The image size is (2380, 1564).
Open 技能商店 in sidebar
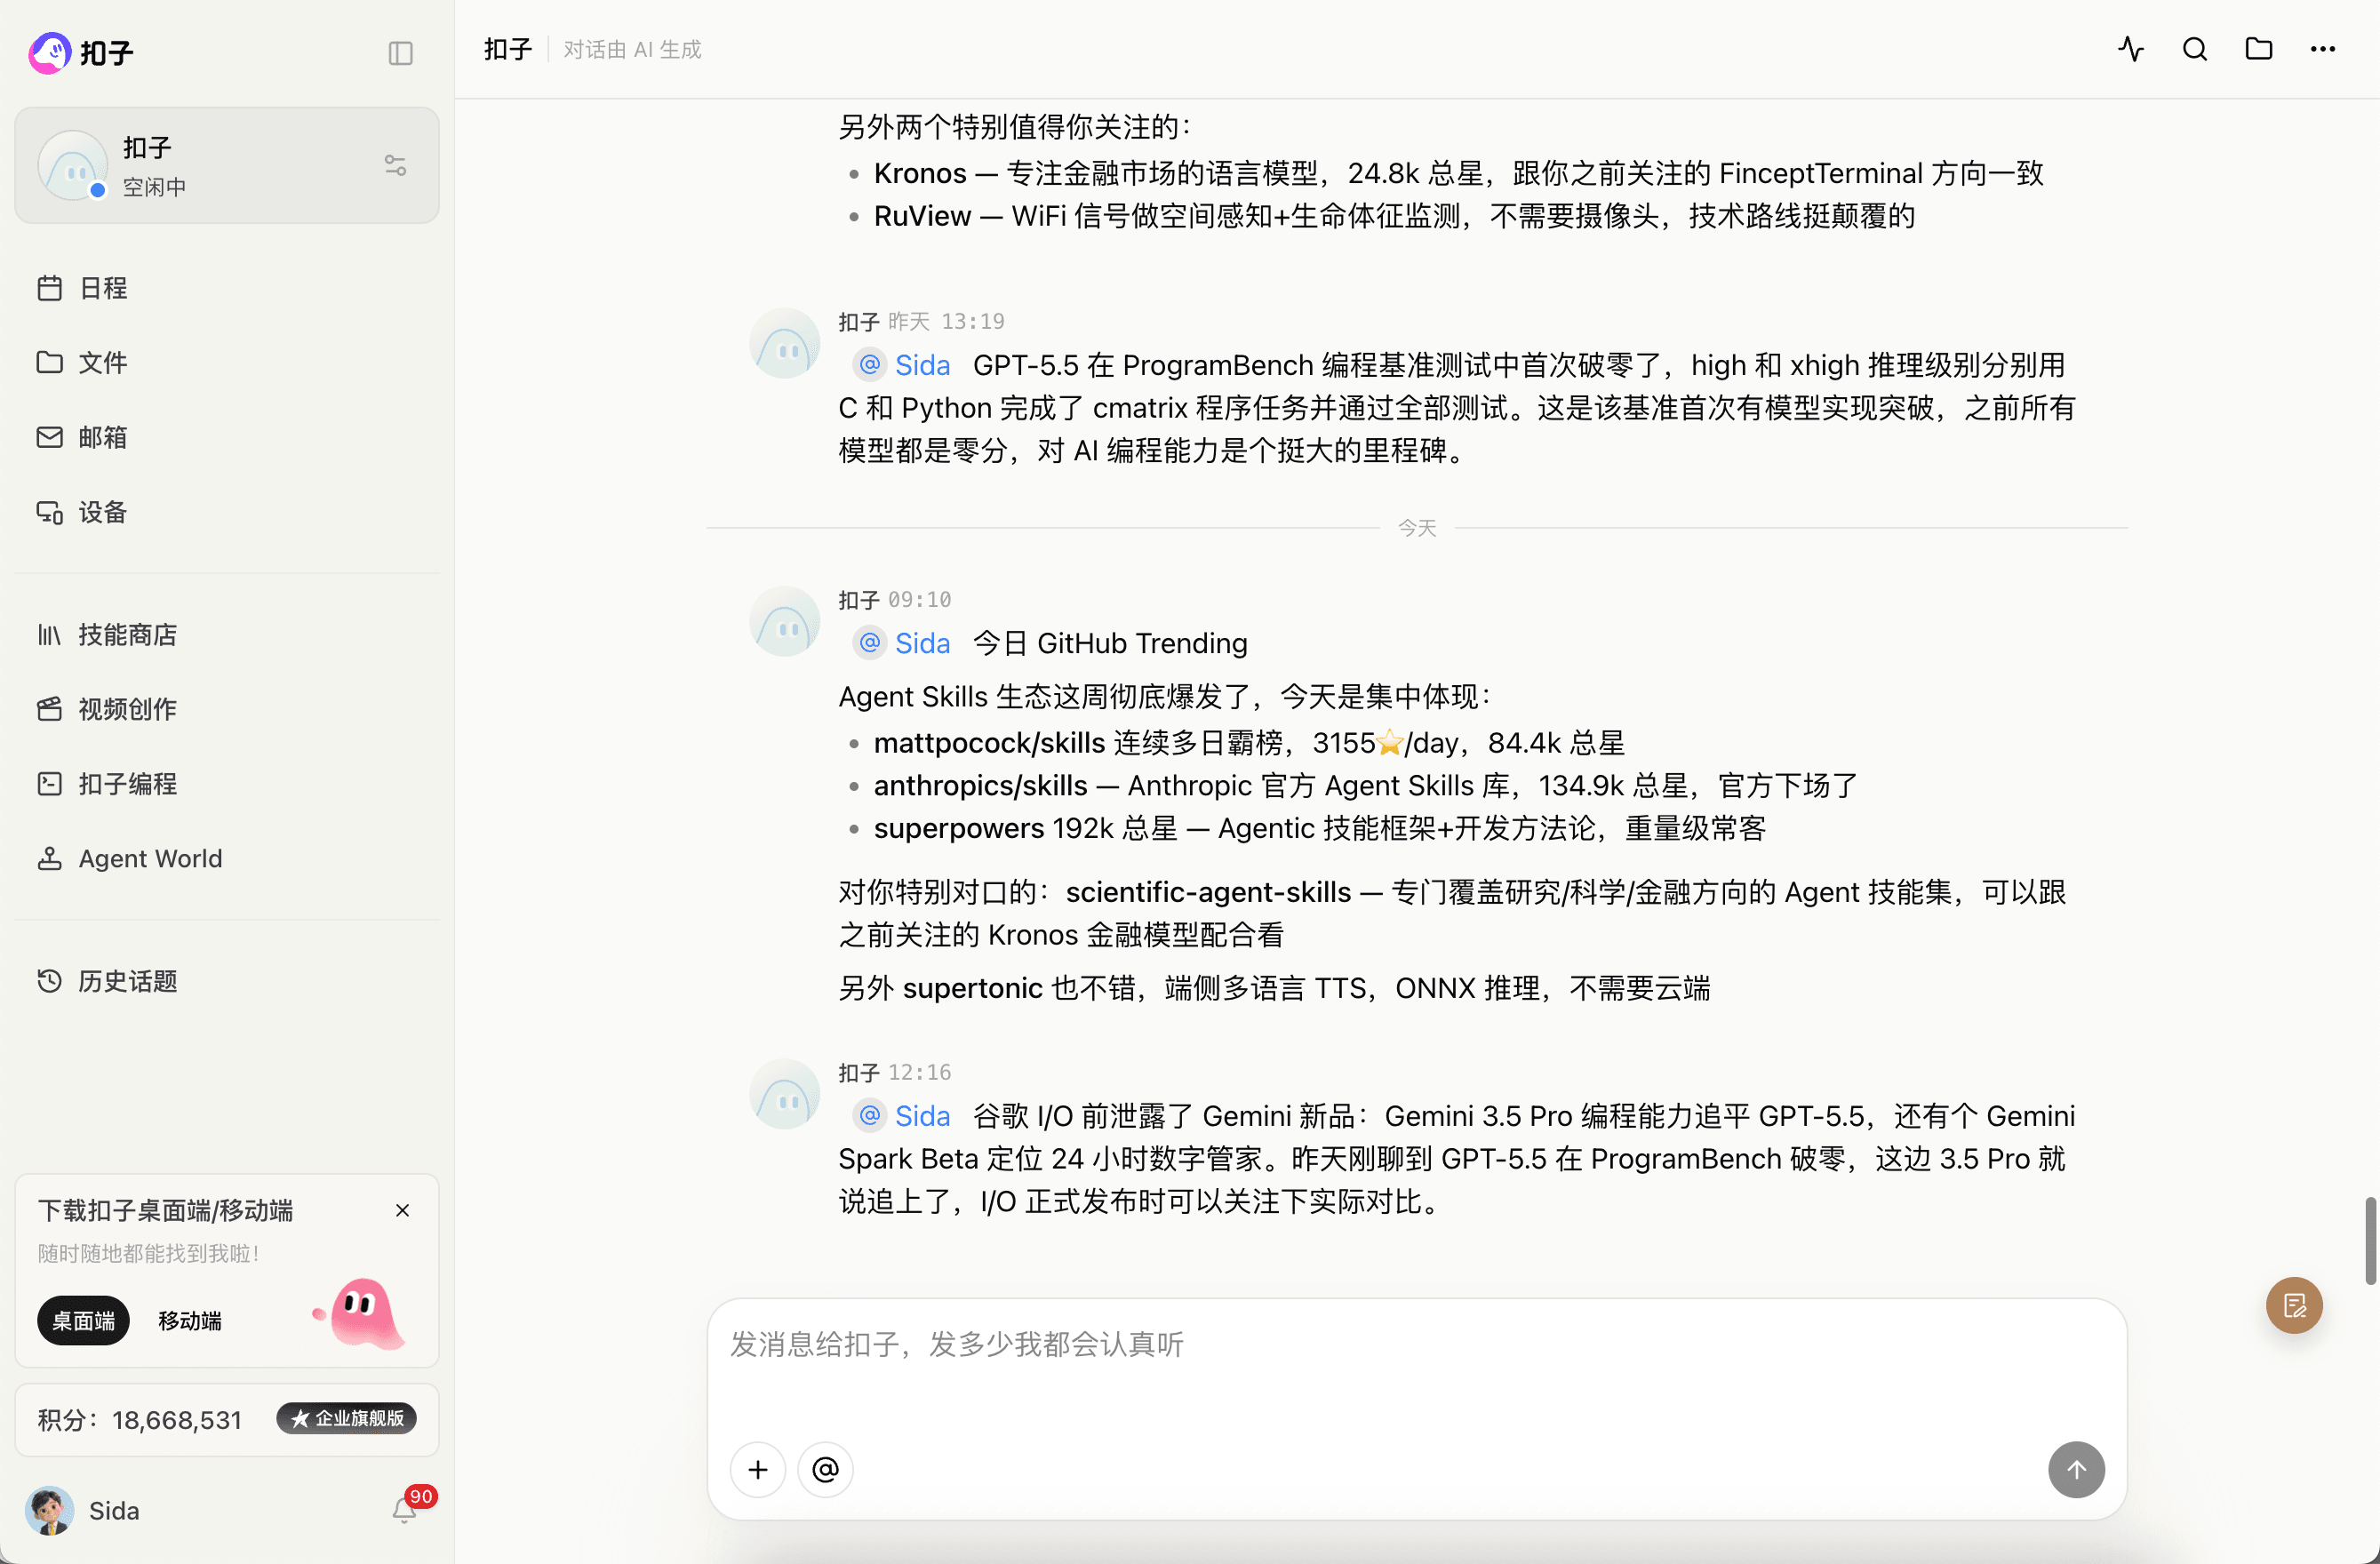pos(227,634)
